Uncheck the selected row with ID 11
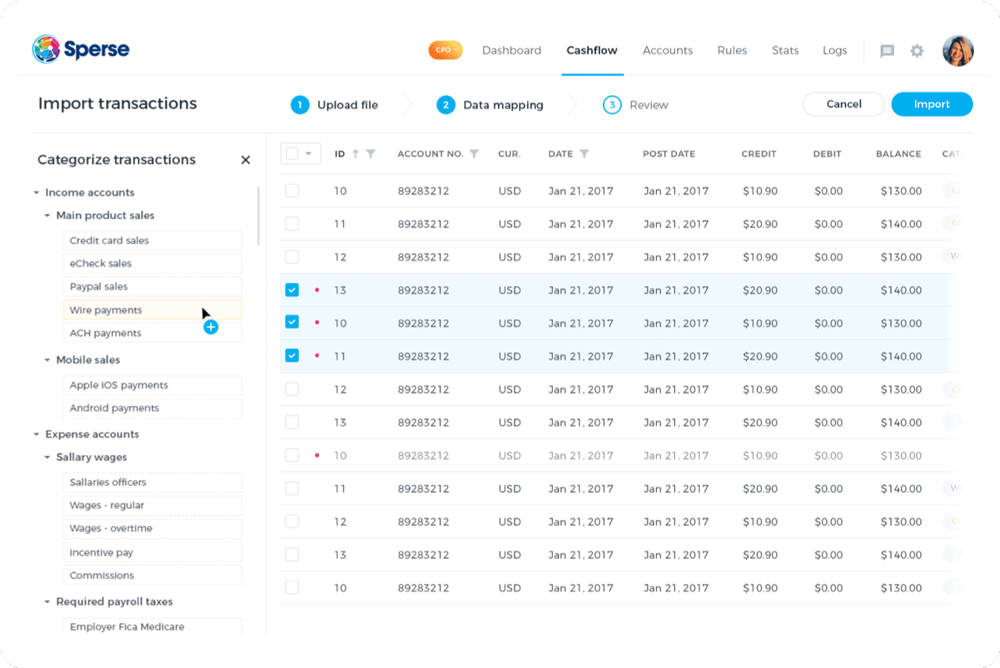The width and height of the screenshot is (1000, 668). tap(292, 356)
